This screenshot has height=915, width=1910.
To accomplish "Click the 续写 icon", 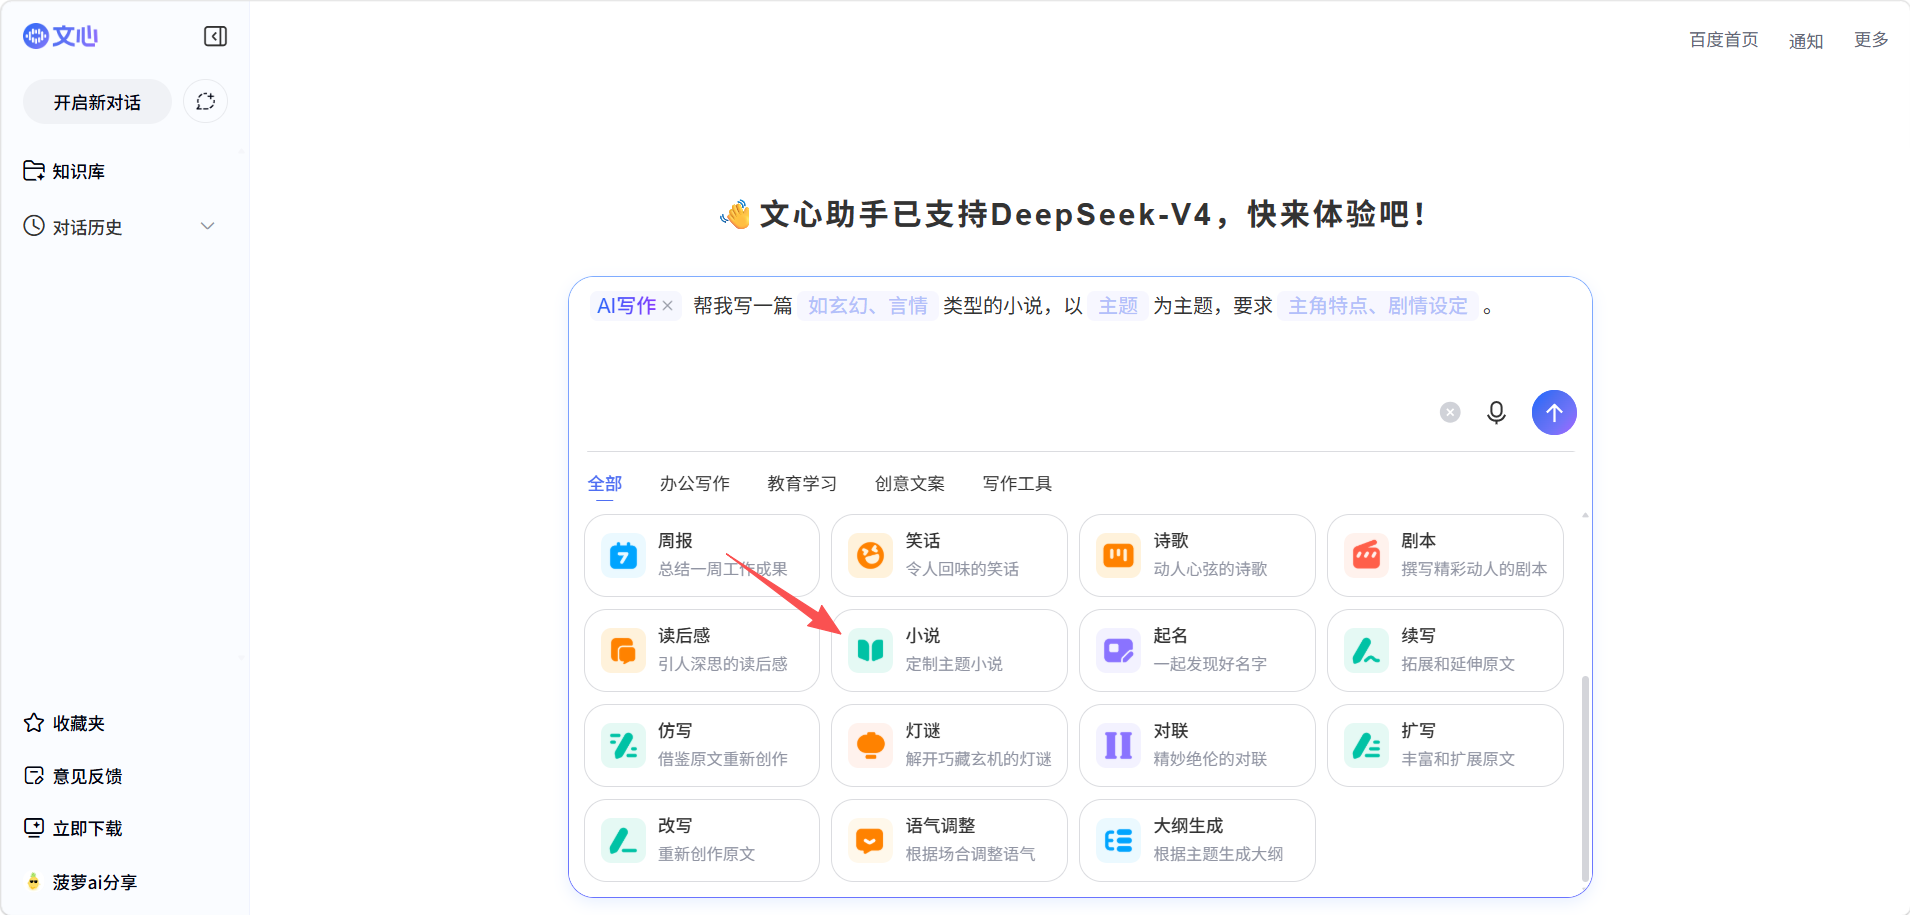I will tap(1367, 650).
